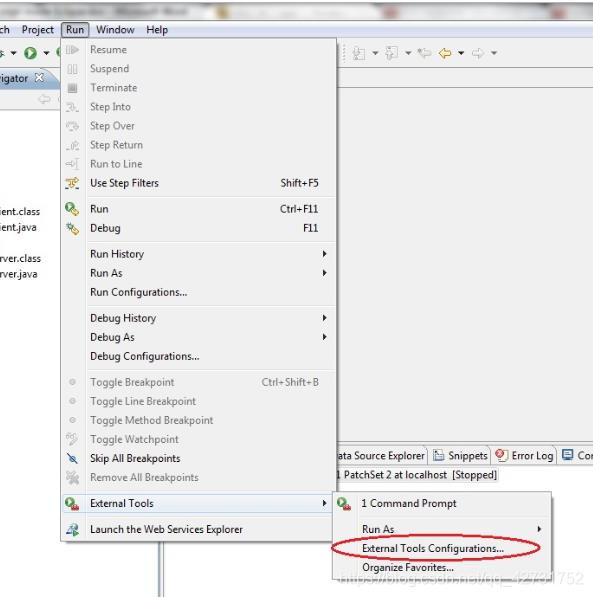The image size is (593, 597).
Task: Click the forward navigation arrow
Action: [478, 53]
